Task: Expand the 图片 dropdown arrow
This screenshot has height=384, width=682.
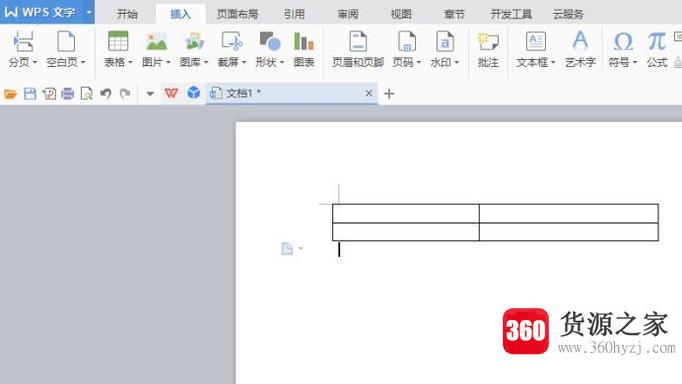Action: (x=168, y=63)
